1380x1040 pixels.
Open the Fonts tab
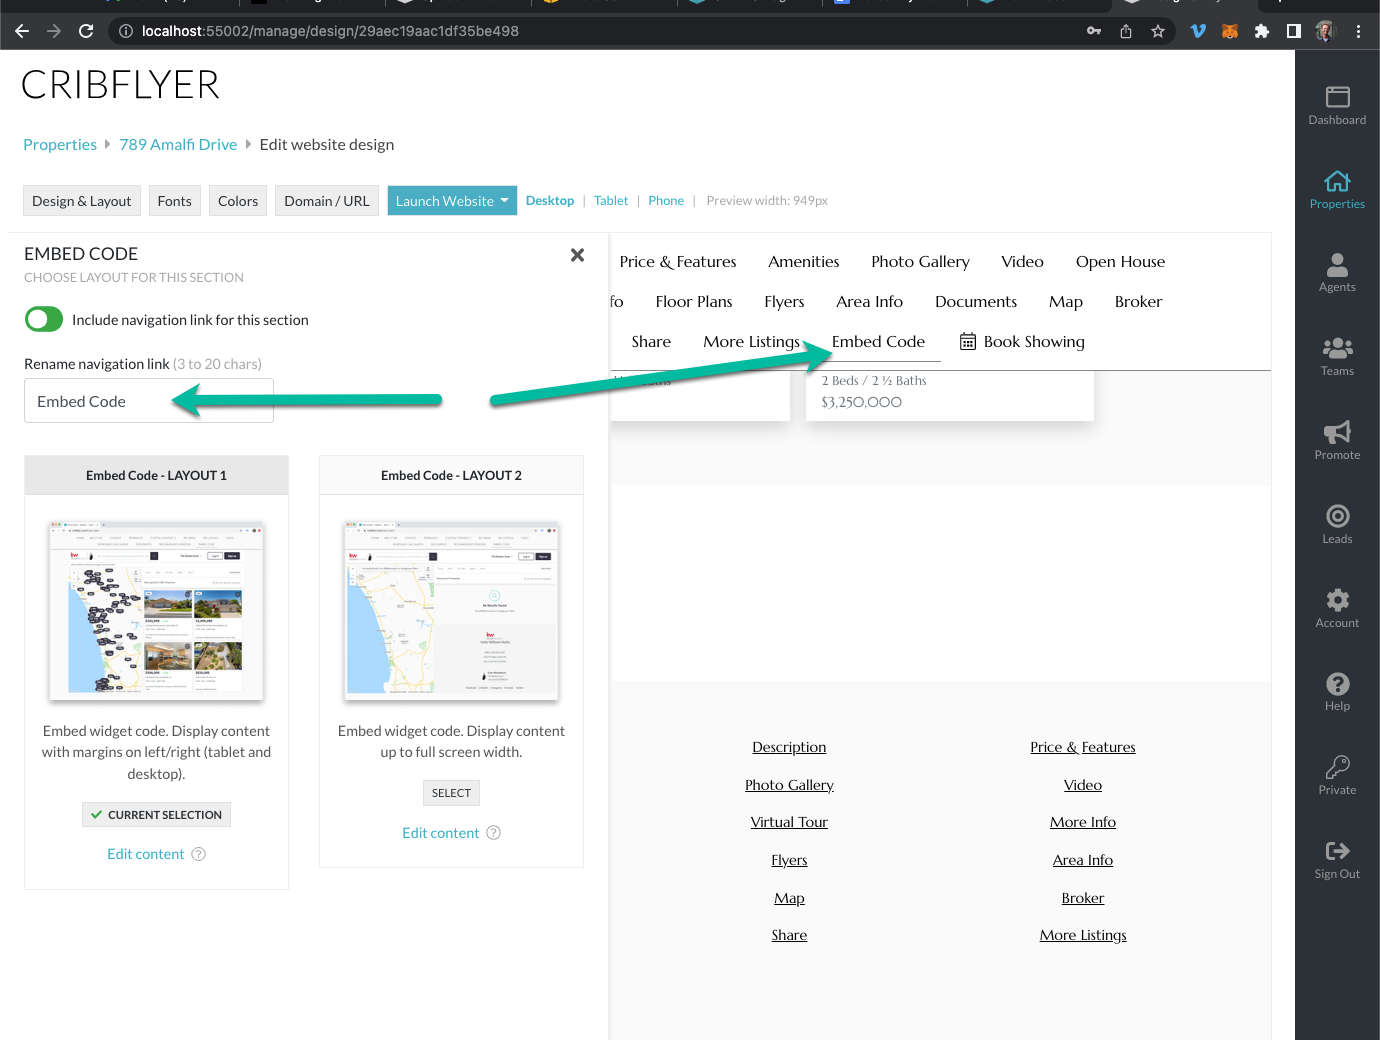(x=174, y=201)
